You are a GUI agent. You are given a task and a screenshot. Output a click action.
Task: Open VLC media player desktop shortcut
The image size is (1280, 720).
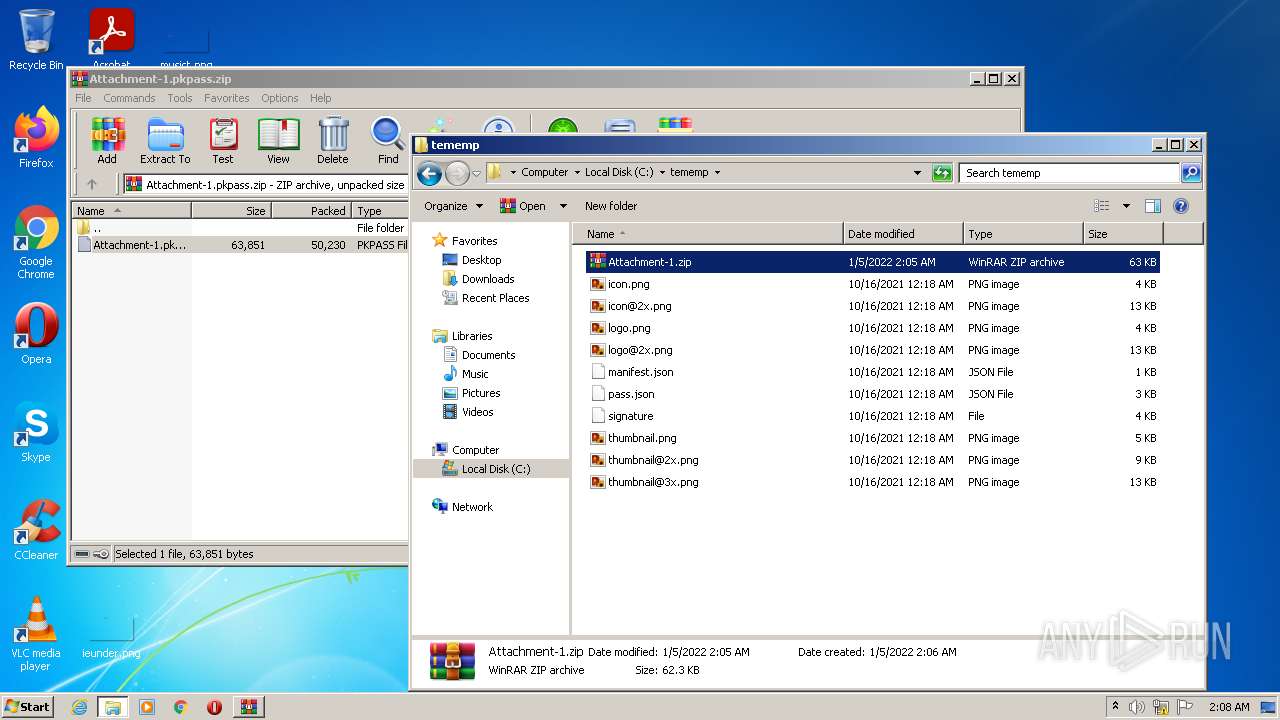point(36,634)
